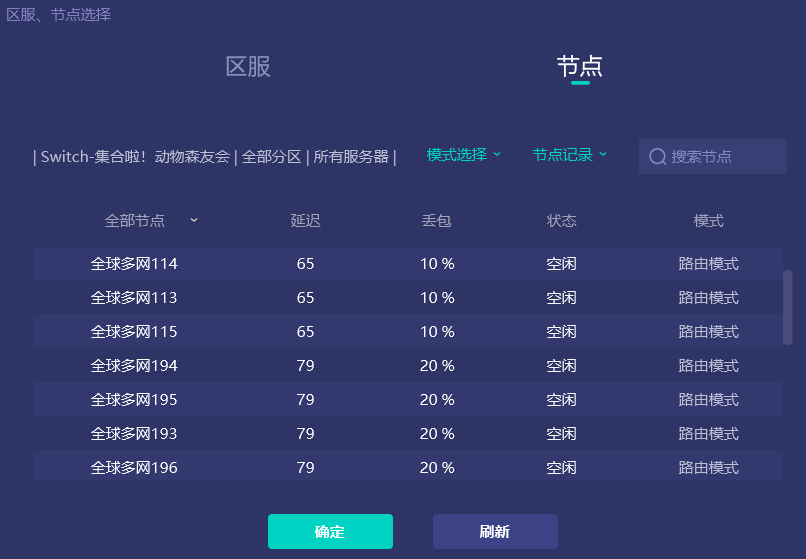Click the 状态 column header
The height and width of the screenshot is (559, 806).
[x=561, y=221]
